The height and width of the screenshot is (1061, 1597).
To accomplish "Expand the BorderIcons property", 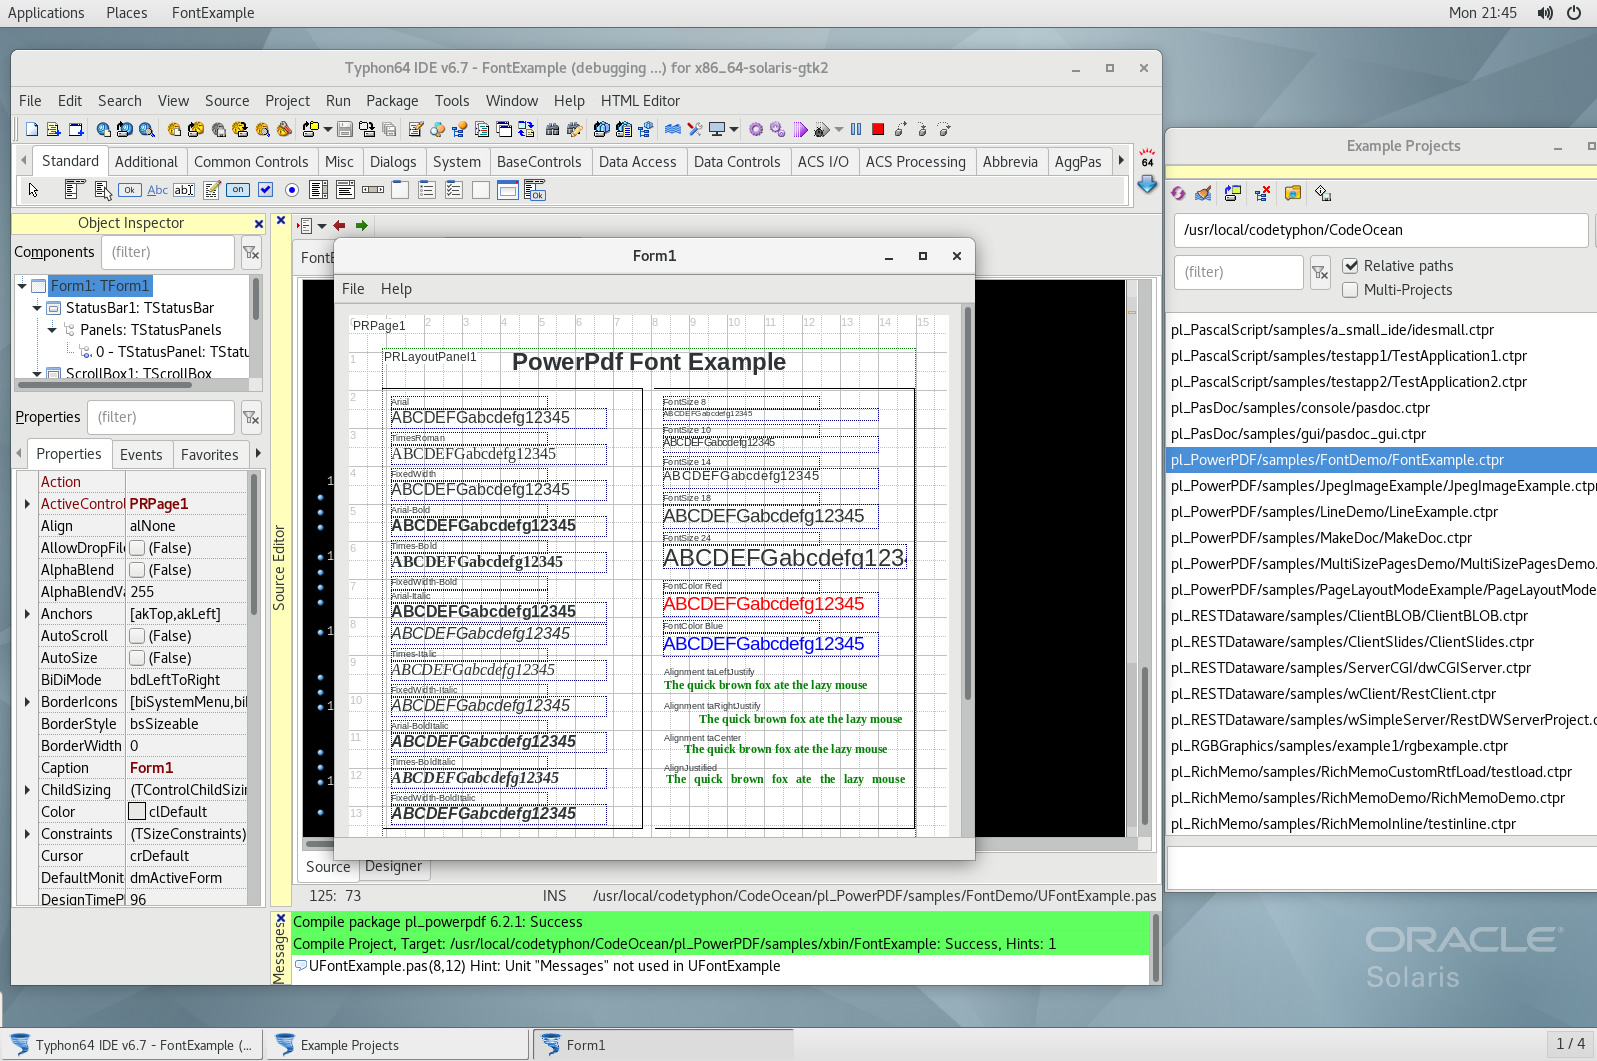I will coord(27,702).
